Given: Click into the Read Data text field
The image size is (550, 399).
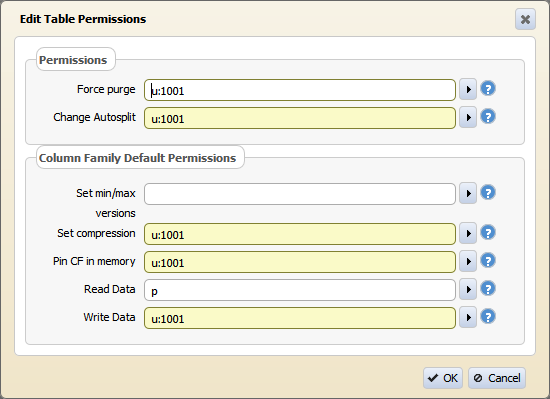Looking at the screenshot, I should tap(300, 290).
